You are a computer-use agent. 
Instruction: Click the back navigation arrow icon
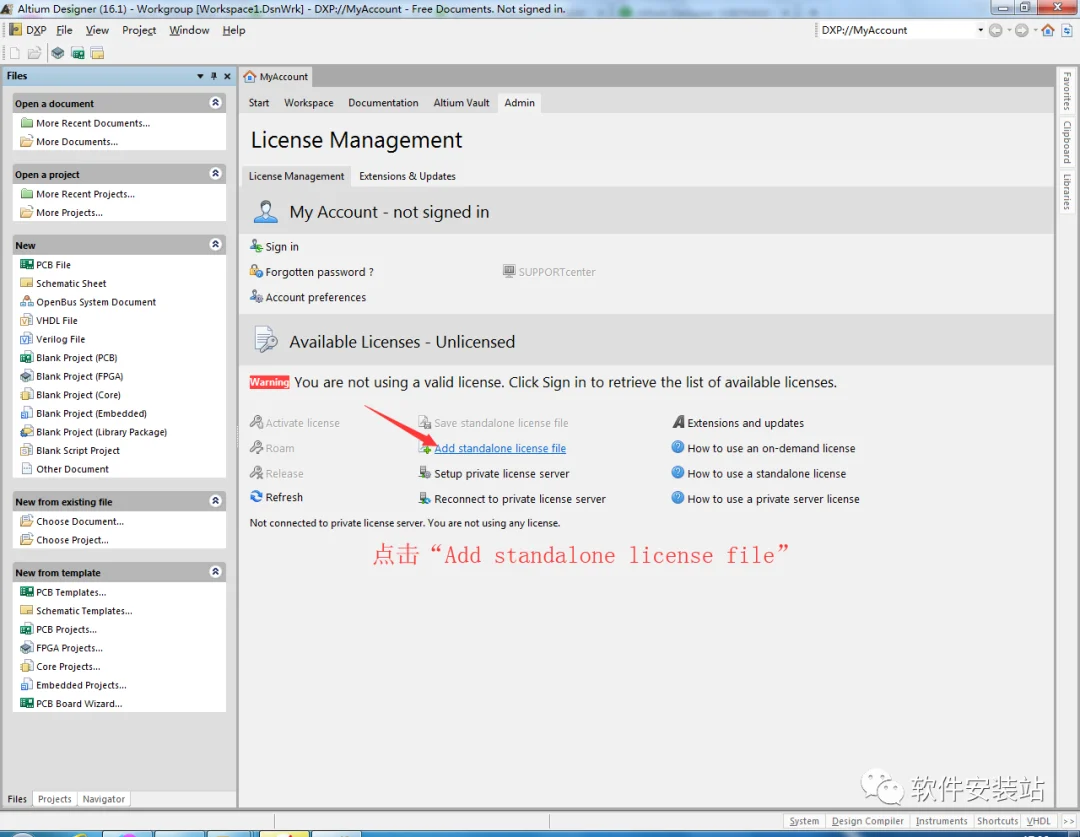pyautogui.click(x=995, y=30)
